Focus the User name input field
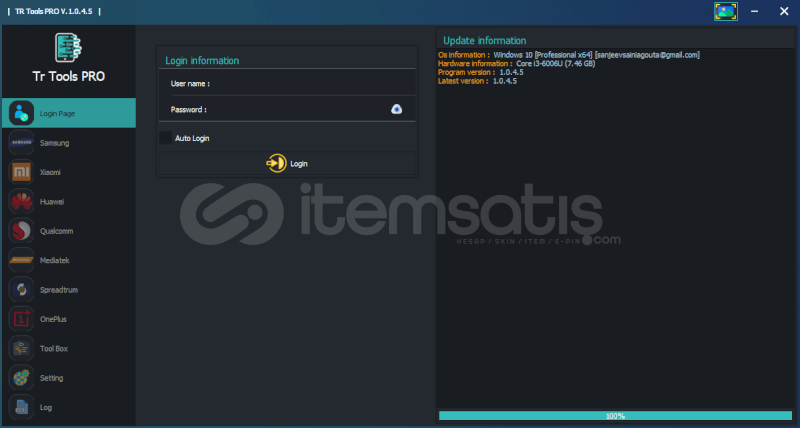The height and width of the screenshot is (428, 800). 287,83
